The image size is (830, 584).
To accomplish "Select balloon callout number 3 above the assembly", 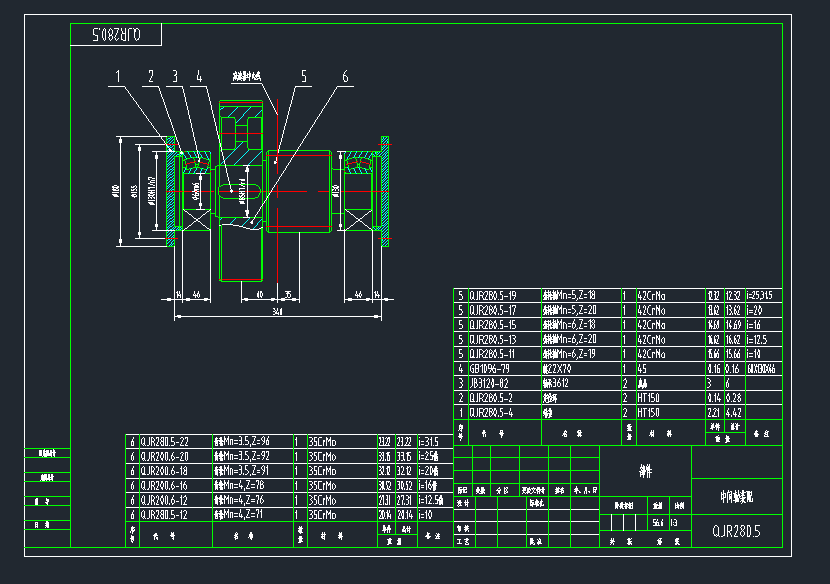I will pos(175,77).
